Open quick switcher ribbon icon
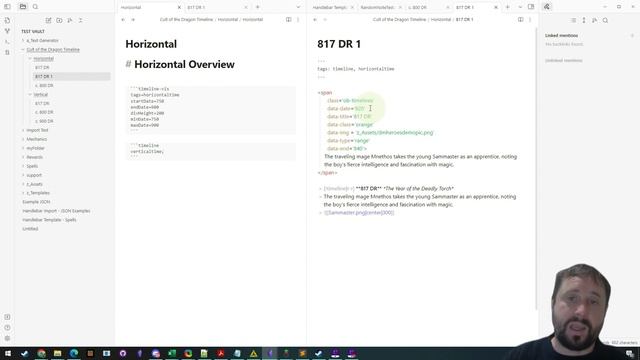 point(7,20)
